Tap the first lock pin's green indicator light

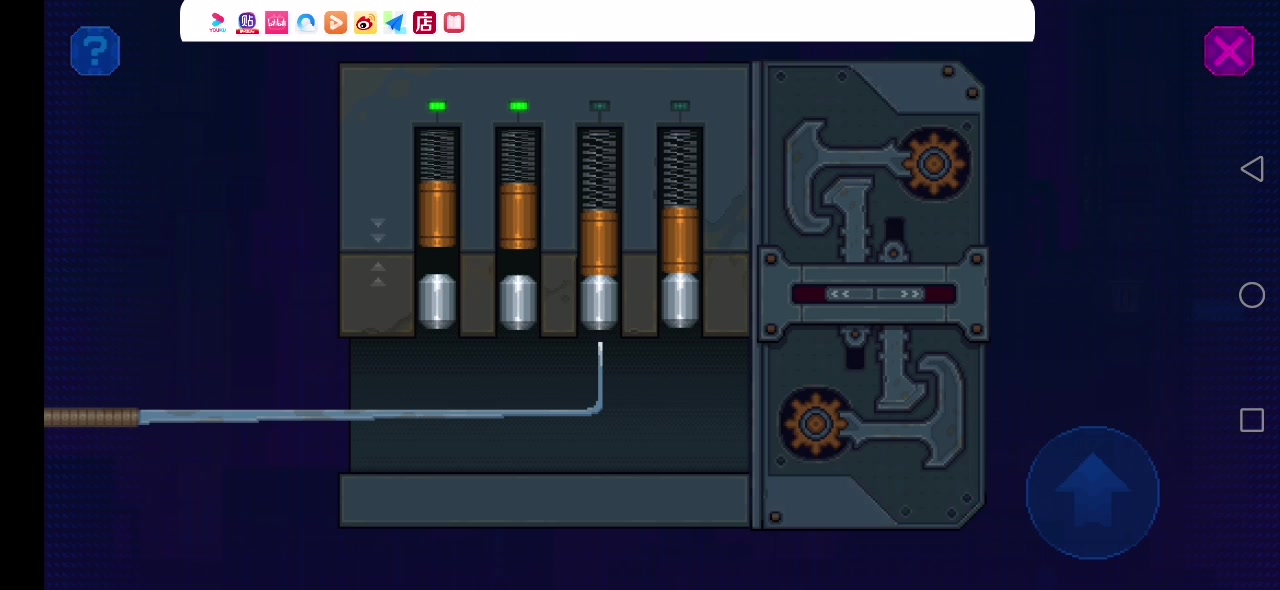tap(437, 106)
